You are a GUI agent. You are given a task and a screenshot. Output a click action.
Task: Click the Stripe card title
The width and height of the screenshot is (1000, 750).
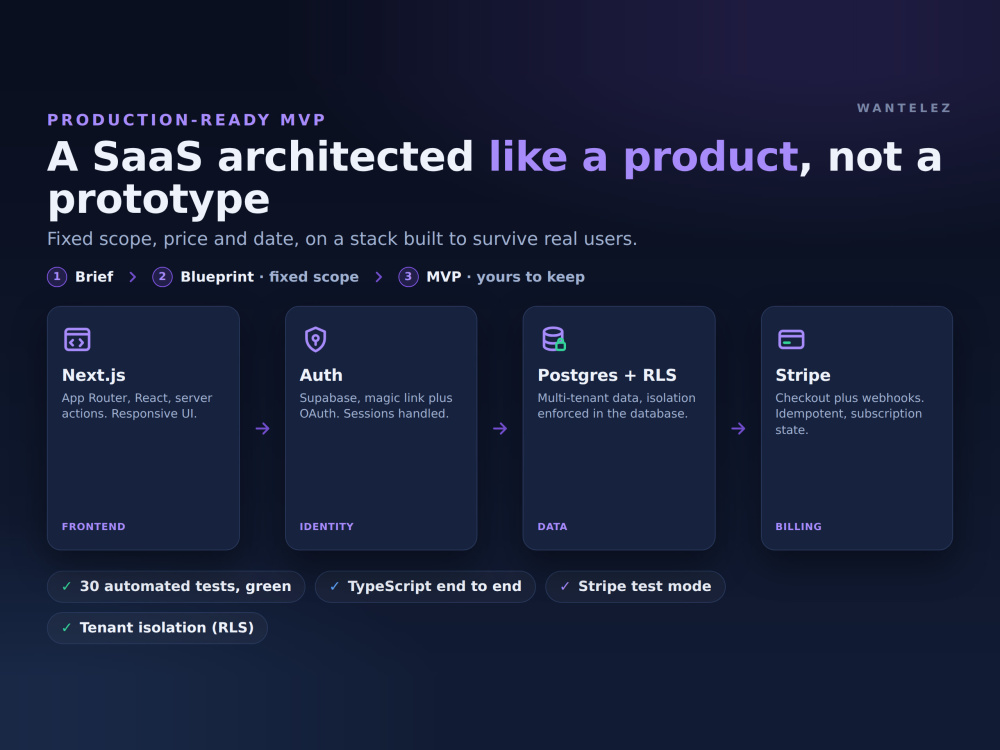pos(803,375)
